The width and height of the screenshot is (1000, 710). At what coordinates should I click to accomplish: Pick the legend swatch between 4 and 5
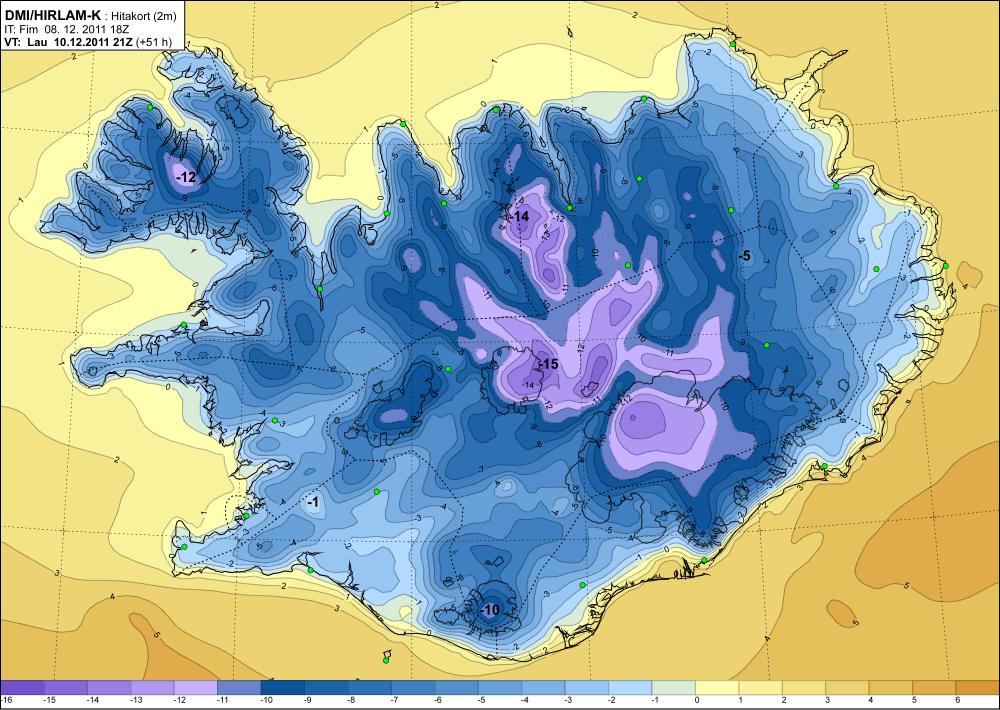point(890,687)
